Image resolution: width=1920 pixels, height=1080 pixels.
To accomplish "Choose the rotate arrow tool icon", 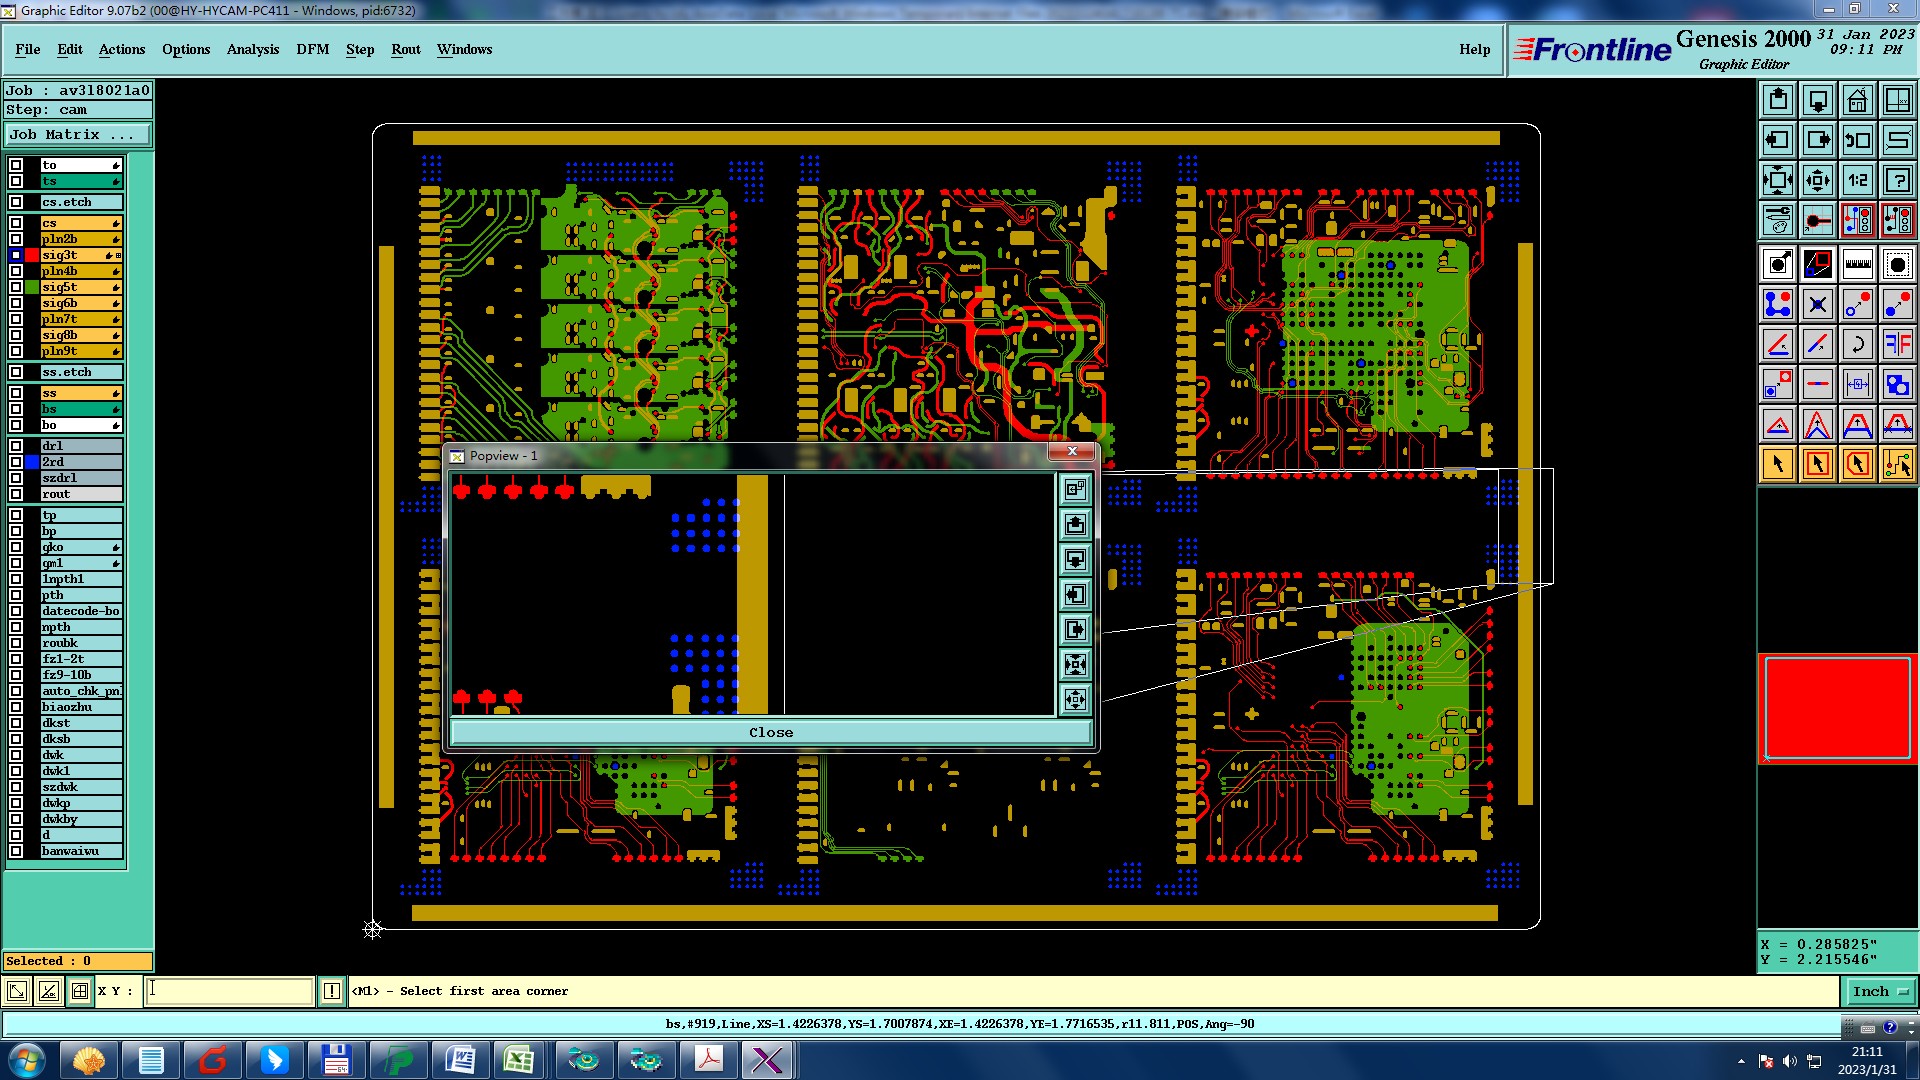I will click(x=1857, y=344).
